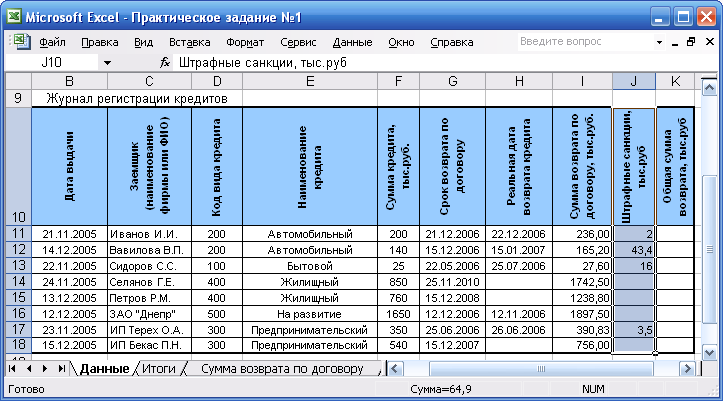
Task: Select the Данные sheet tab
Action: tap(104, 369)
